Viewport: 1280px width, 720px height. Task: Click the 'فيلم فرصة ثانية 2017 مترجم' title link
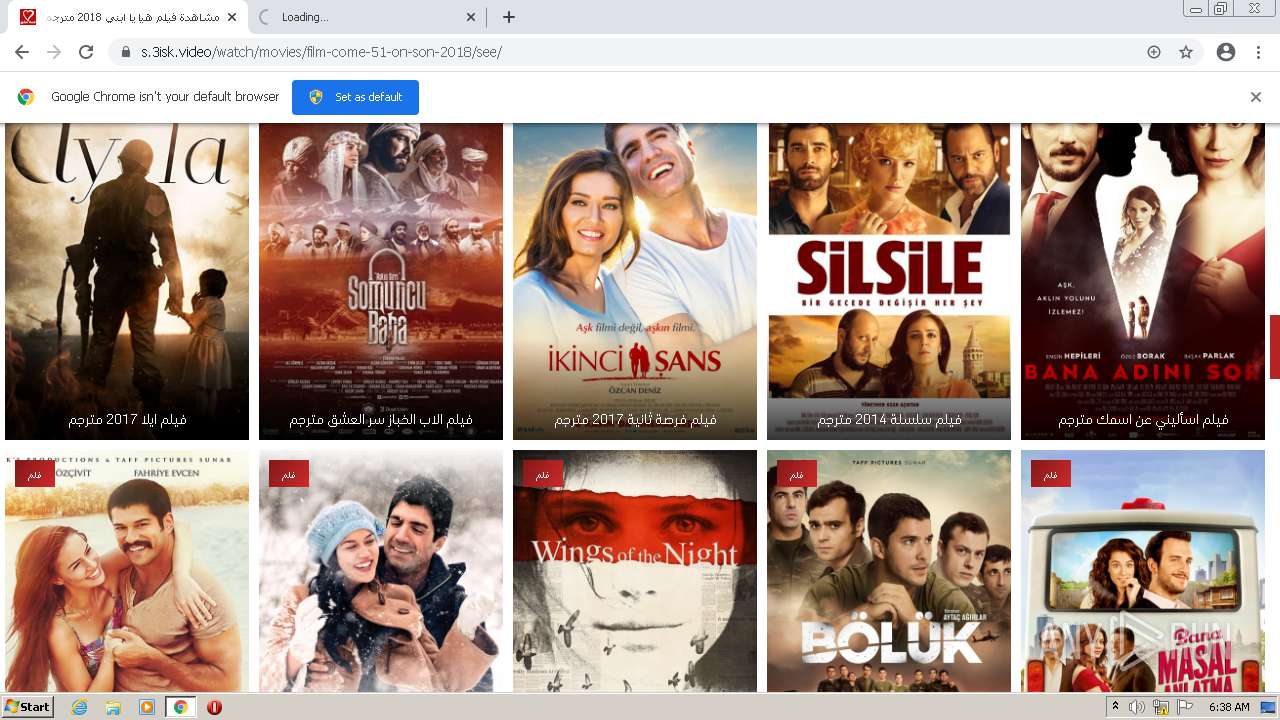635,420
